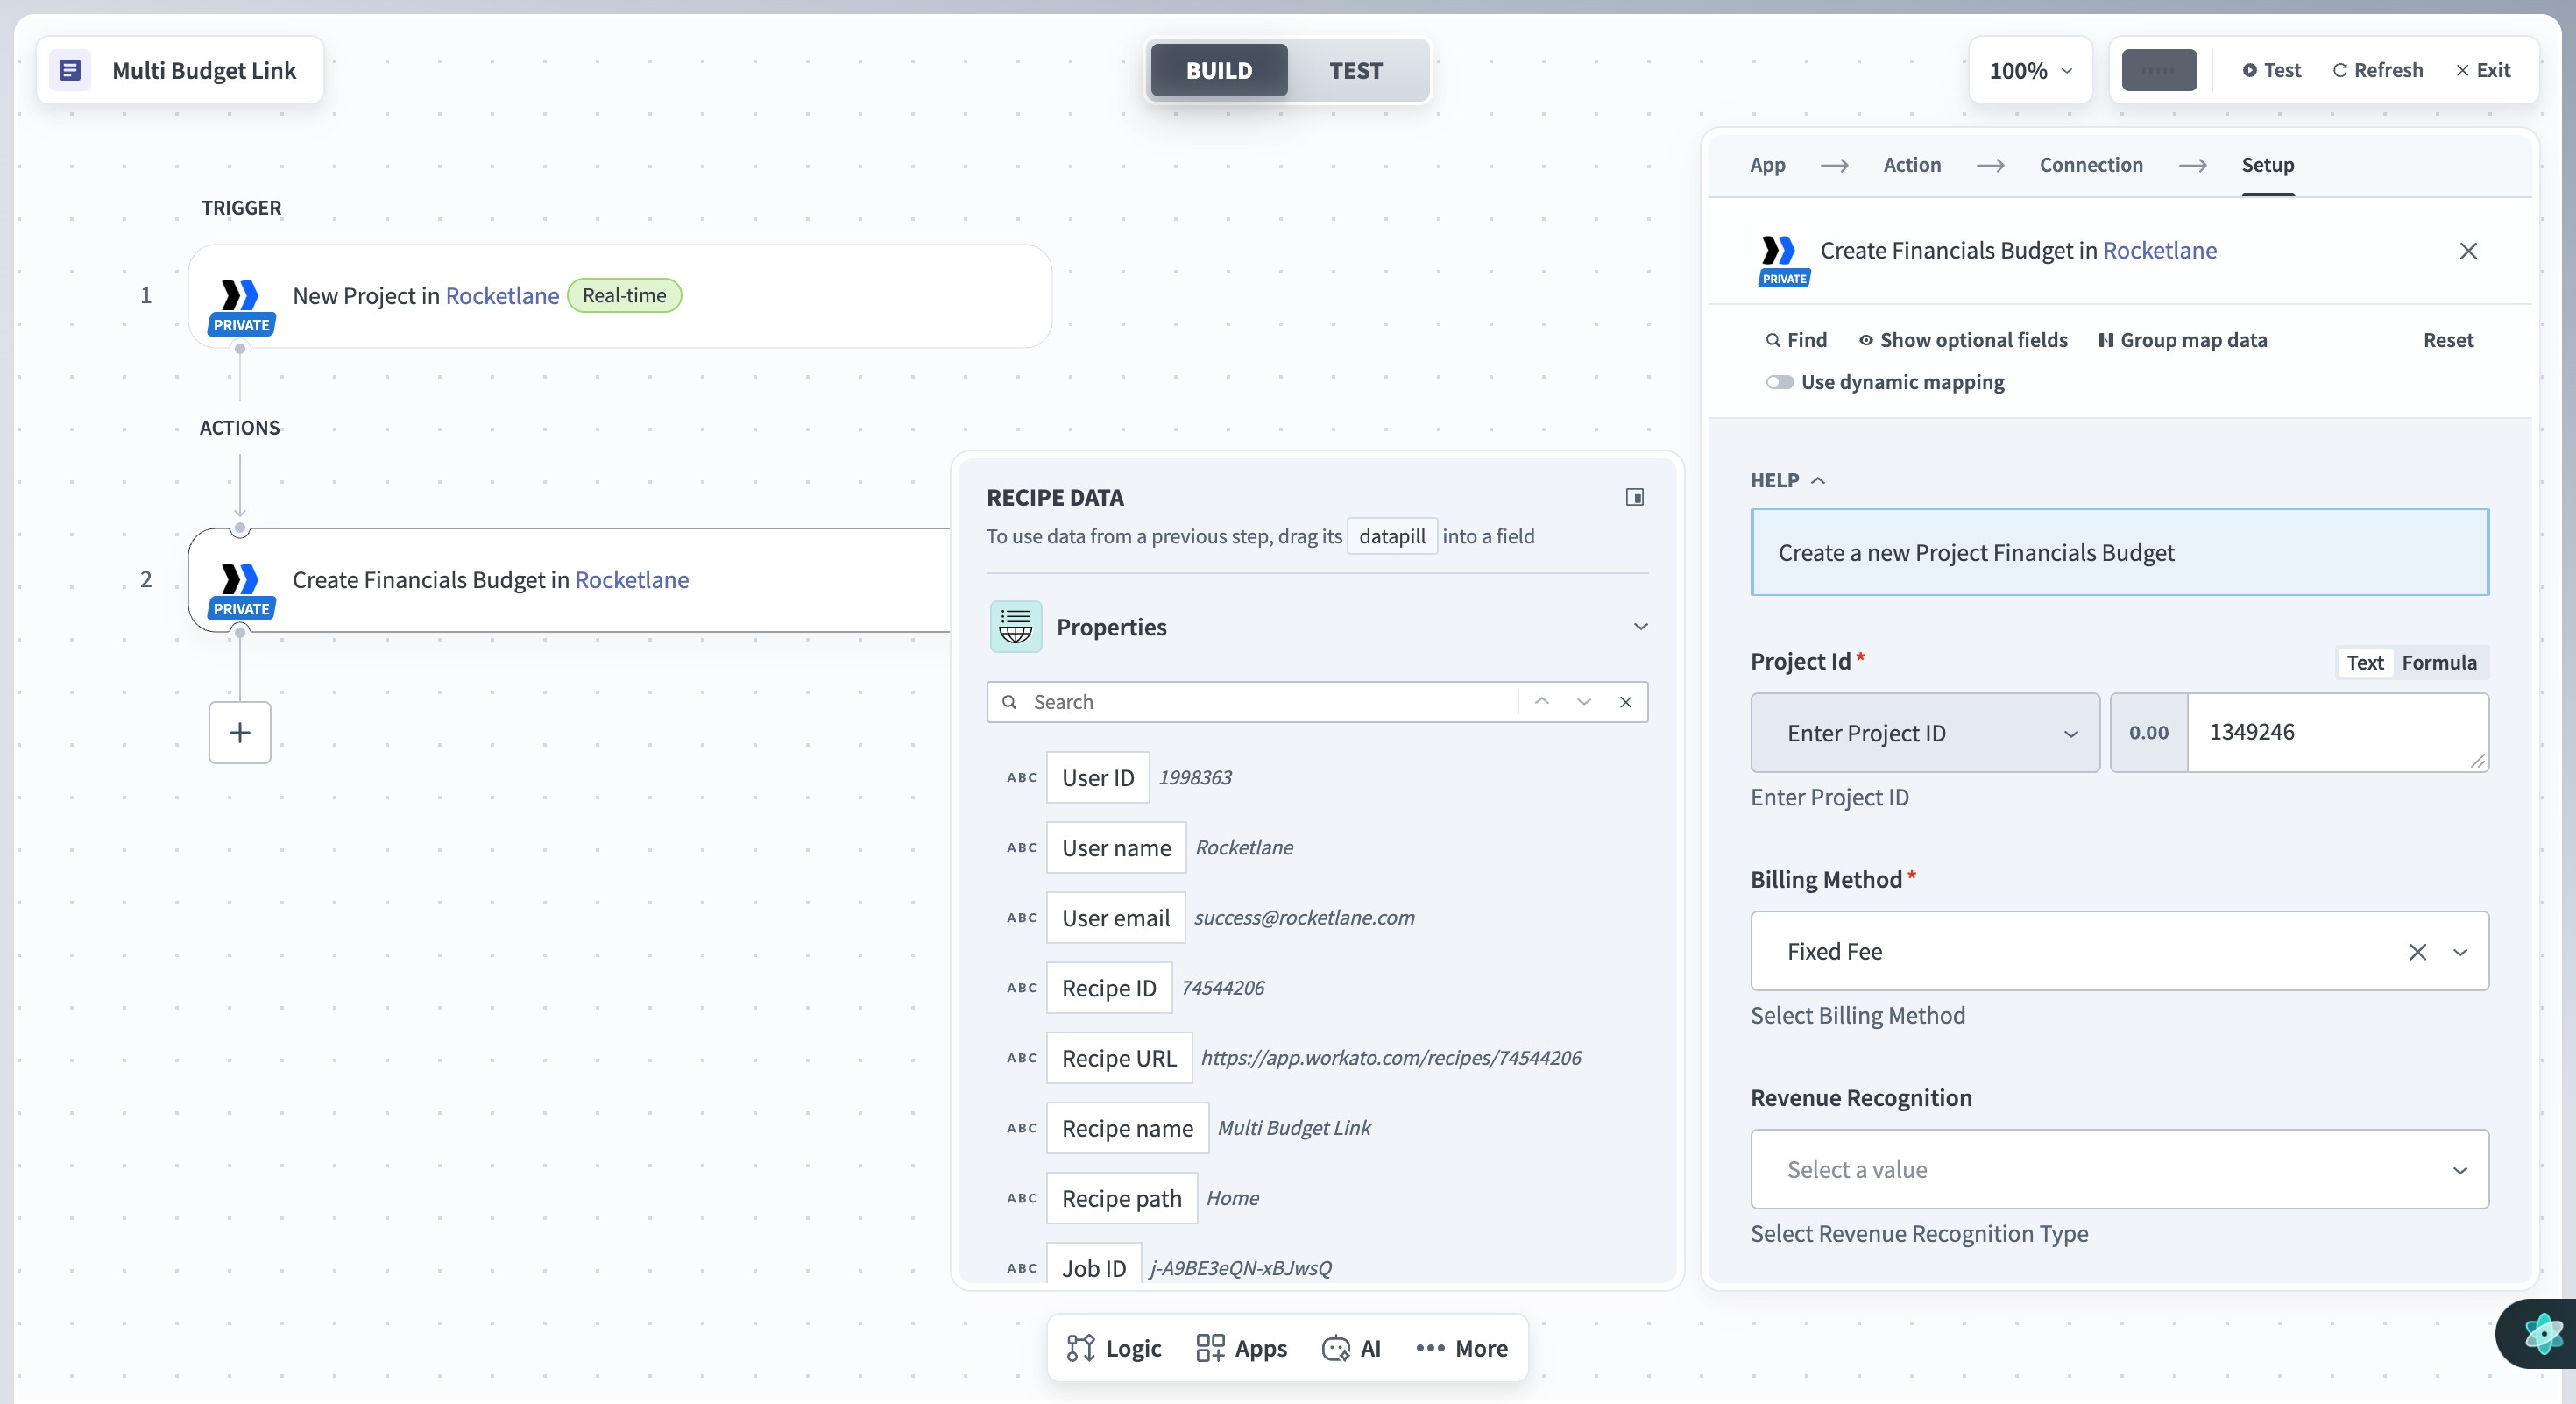
Task: Close the Create Financials Budget setup panel
Action: (2467, 251)
